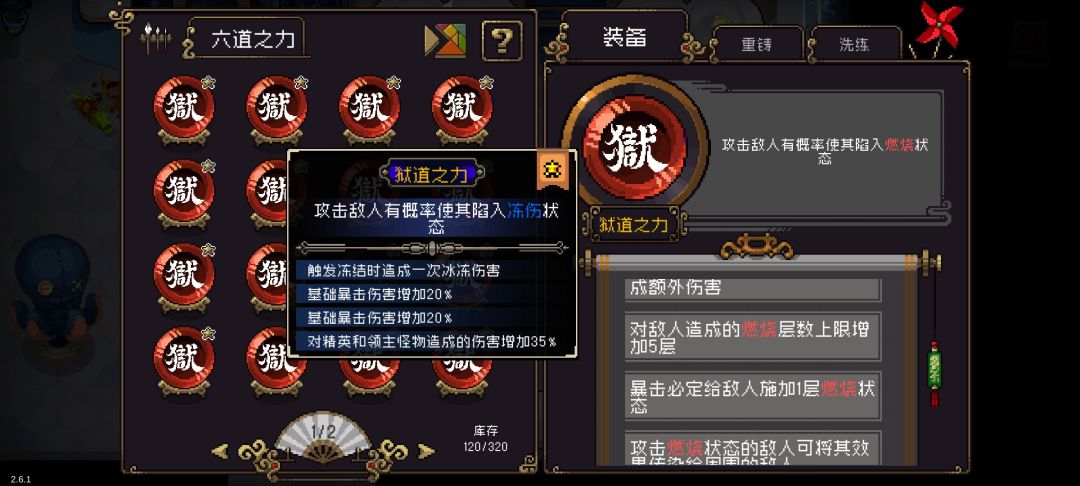The image size is (1080, 486).
Task: Click the 六道之力 panel title
Action: (x=252, y=39)
